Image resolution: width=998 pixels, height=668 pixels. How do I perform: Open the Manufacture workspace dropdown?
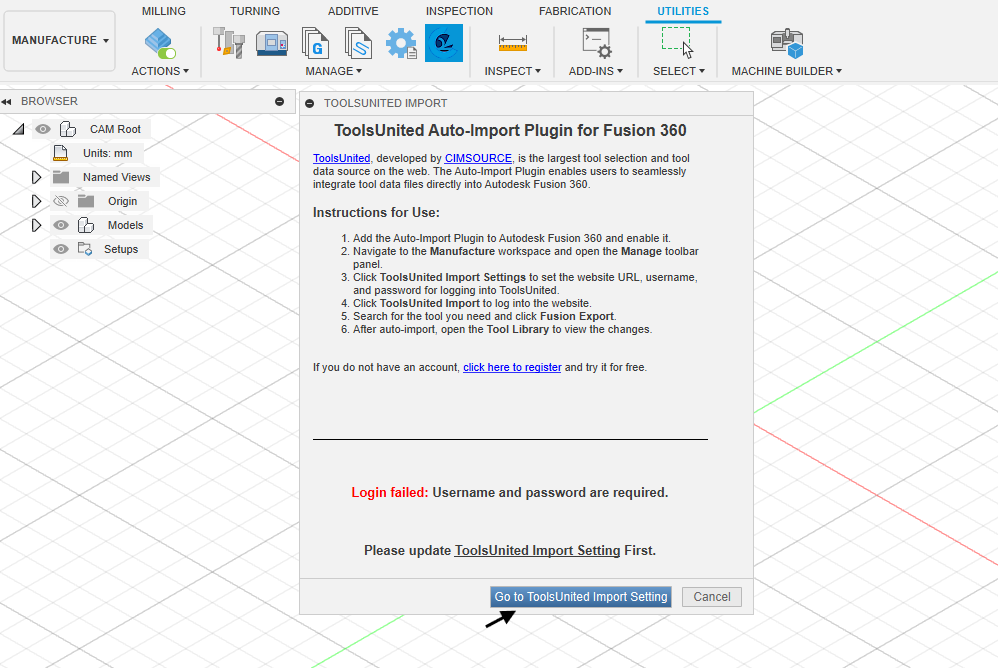[59, 40]
